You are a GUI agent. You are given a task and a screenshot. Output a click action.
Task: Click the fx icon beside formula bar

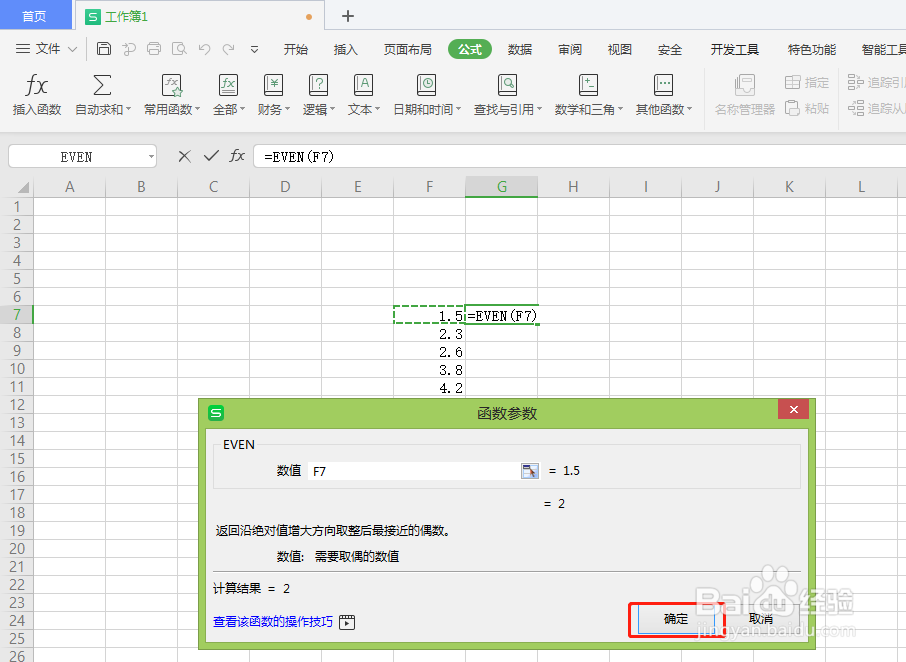237,155
